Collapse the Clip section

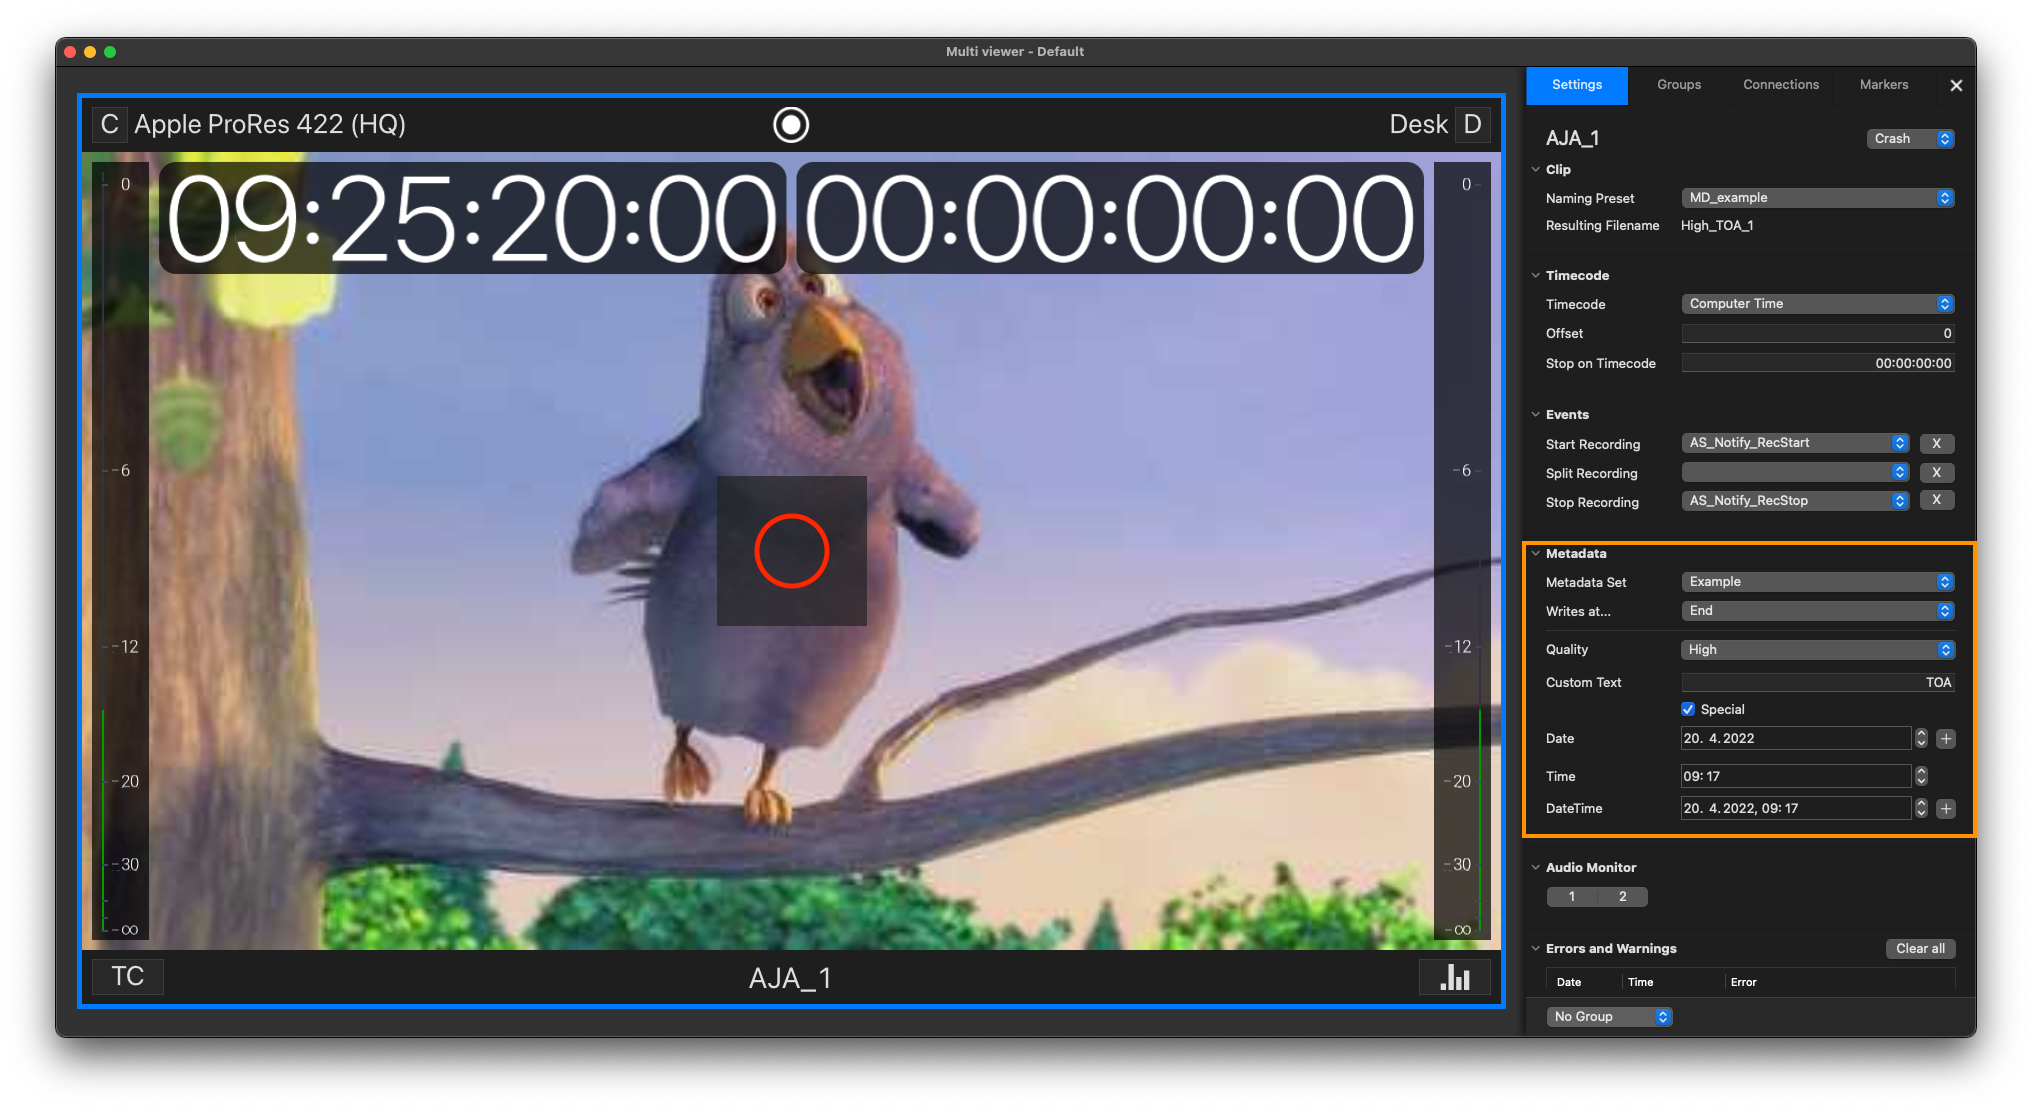(x=1536, y=170)
